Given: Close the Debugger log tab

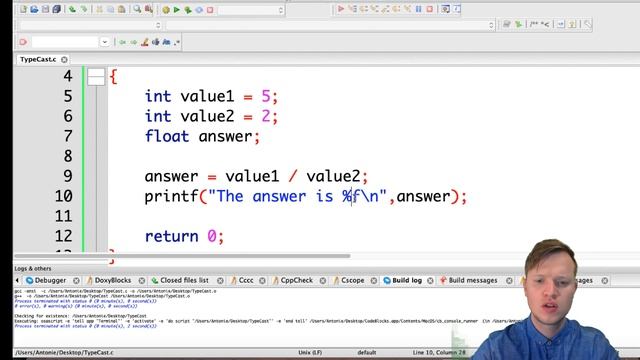Looking at the screenshot, I should tap(76, 281).
